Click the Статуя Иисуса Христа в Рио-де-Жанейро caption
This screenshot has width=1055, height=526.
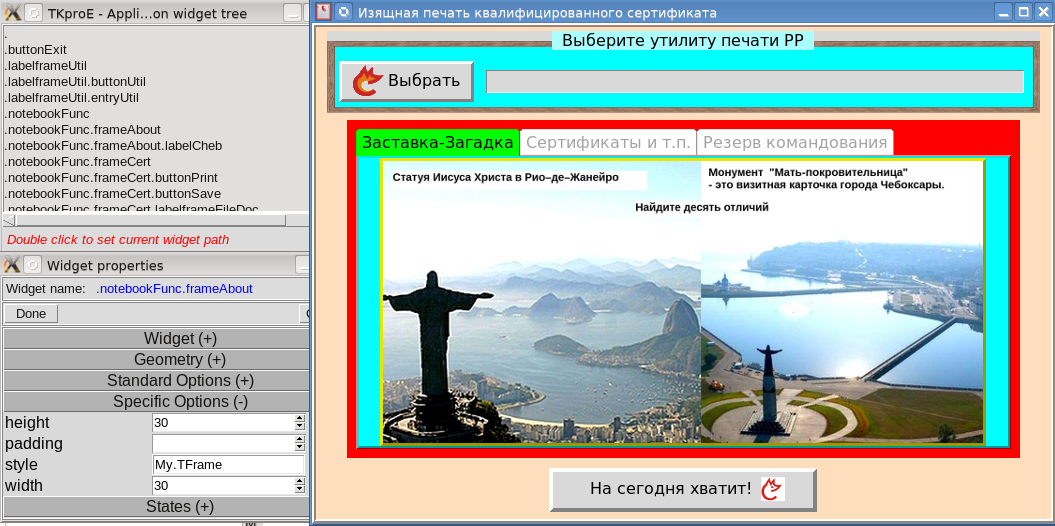tap(505, 178)
